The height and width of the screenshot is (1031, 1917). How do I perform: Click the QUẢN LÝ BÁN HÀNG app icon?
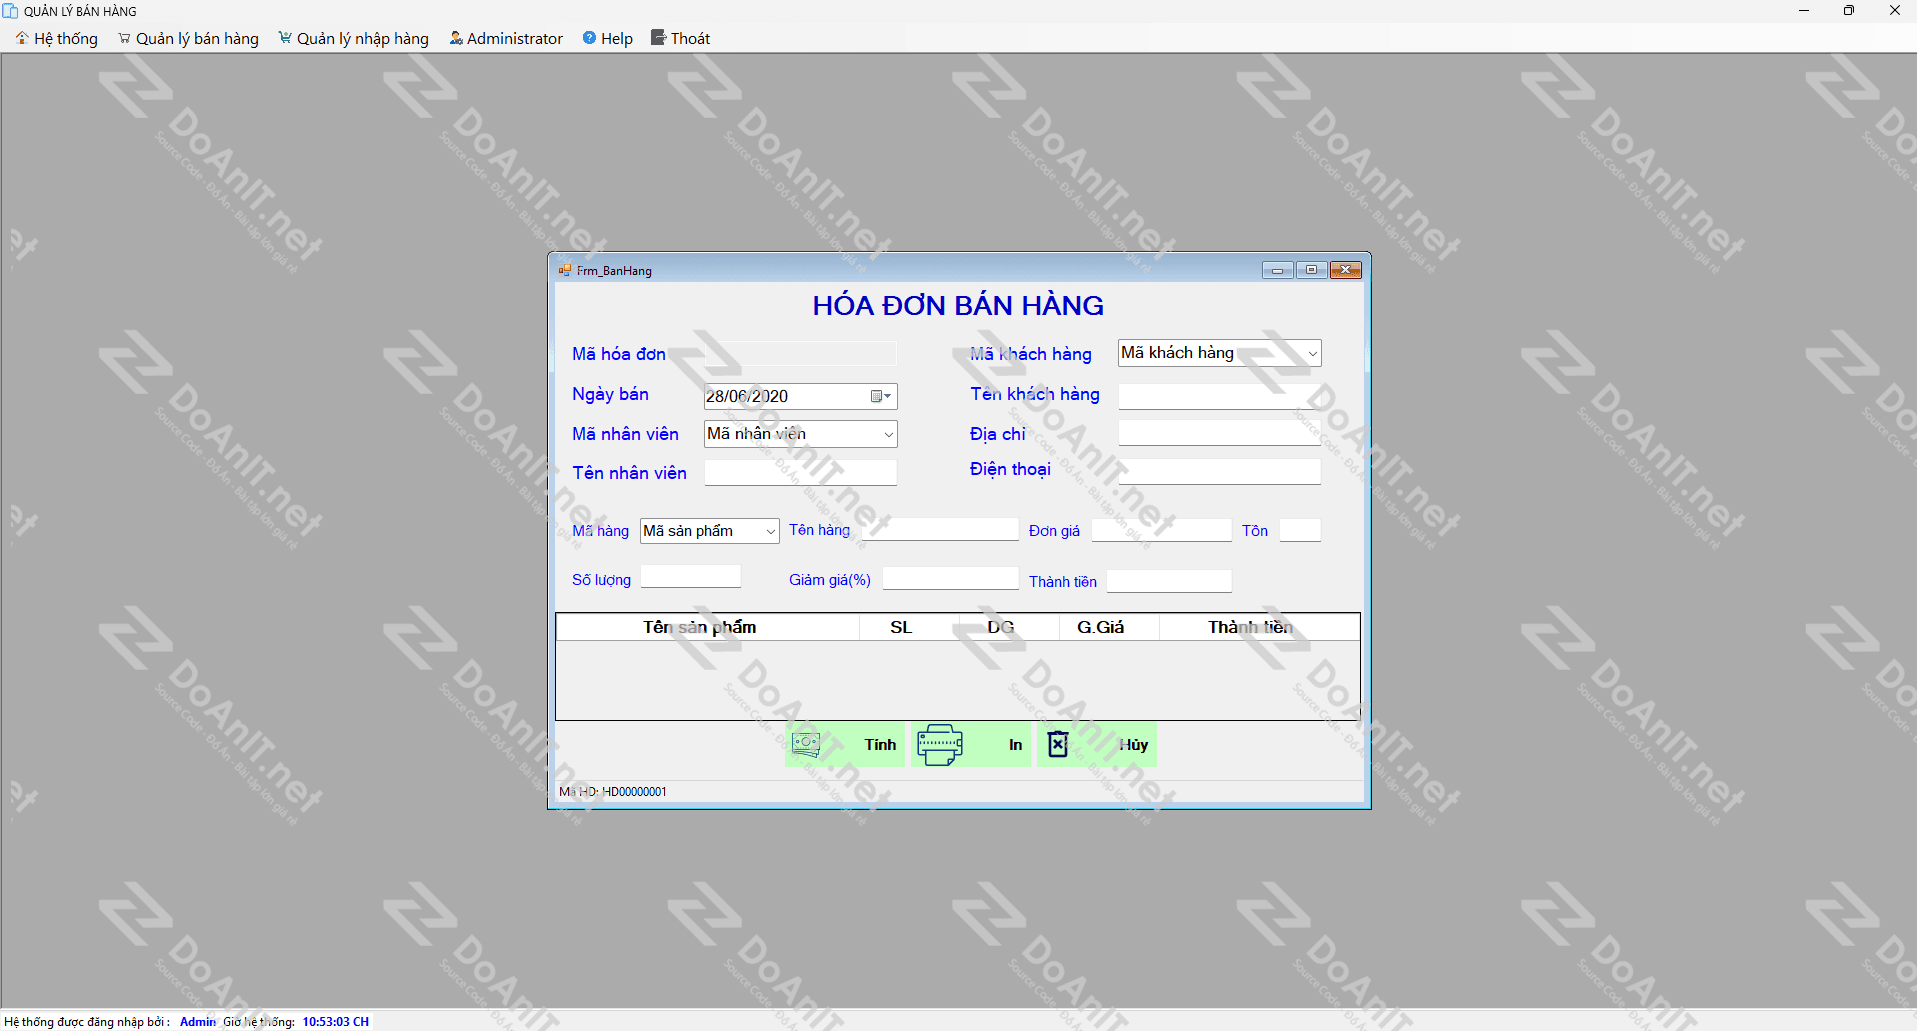[10, 11]
